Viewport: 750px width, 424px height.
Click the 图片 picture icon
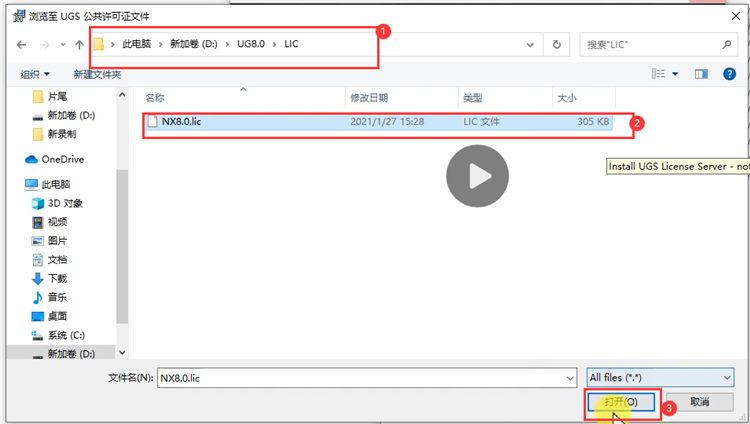38,241
